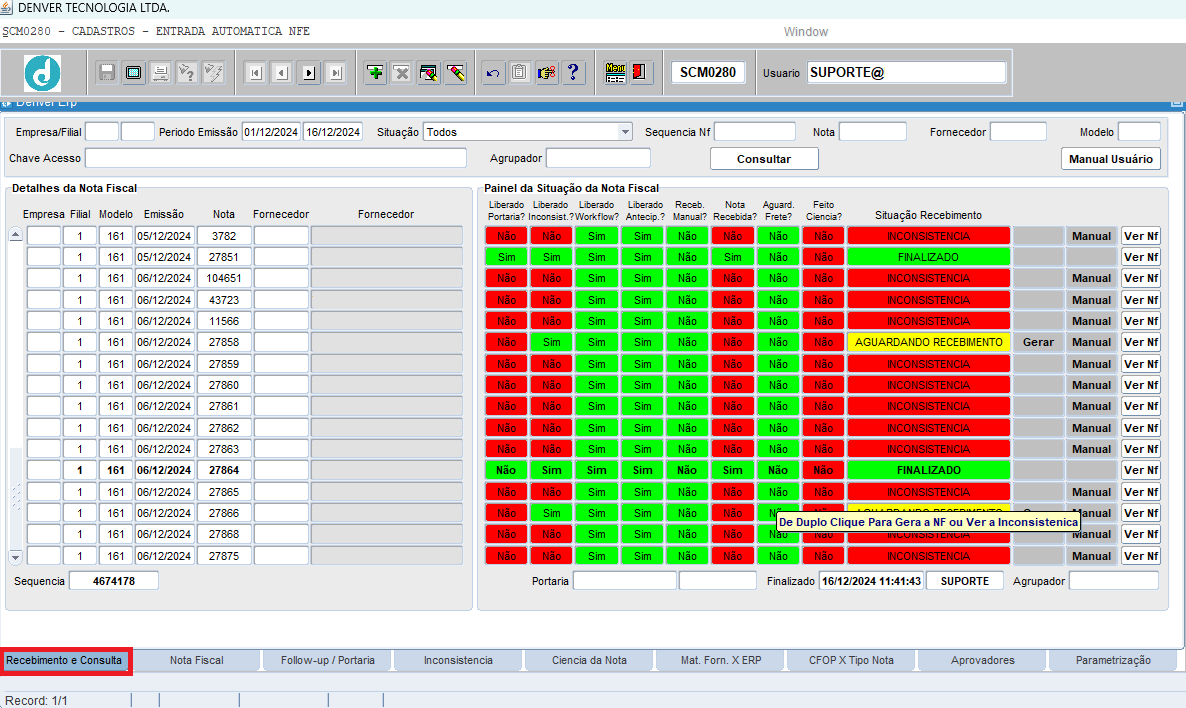Viewport: 1186px width, 708px height.
Task: Open the Parametrização tab
Action: [1113, 660]
